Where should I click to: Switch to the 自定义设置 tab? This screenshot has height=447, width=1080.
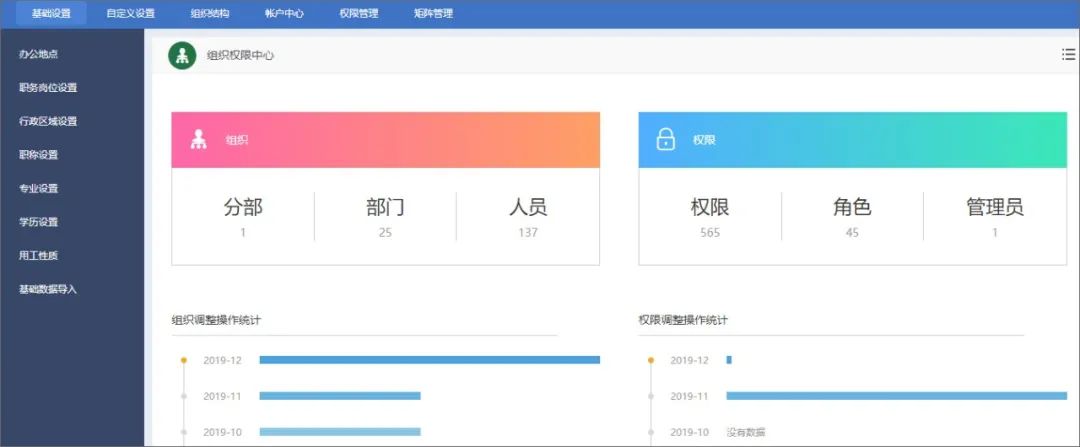tap(130, 13)
